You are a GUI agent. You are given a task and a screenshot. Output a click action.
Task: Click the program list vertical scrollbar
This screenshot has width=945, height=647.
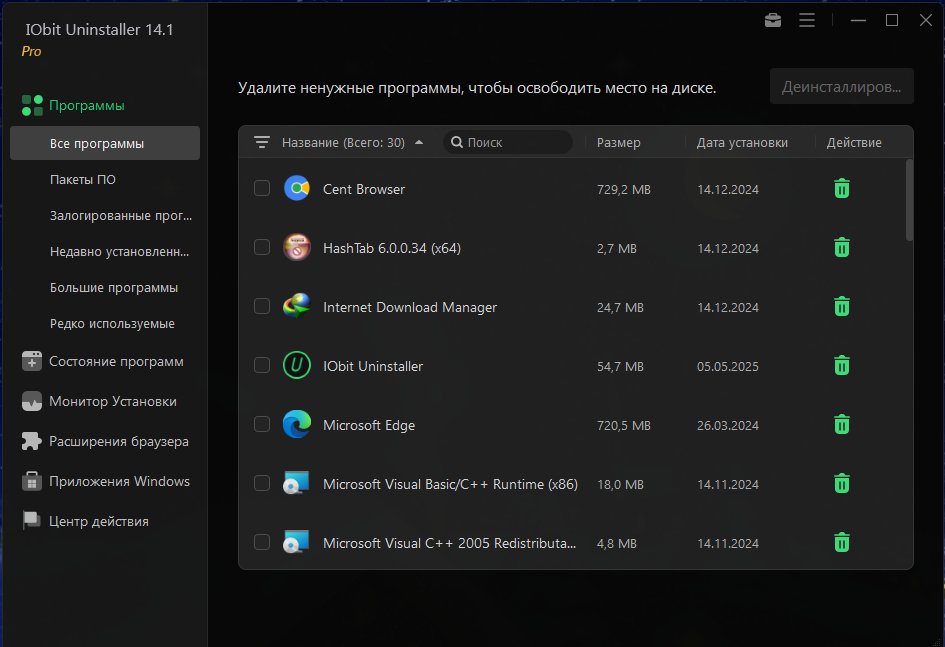[x=909, y=200]
